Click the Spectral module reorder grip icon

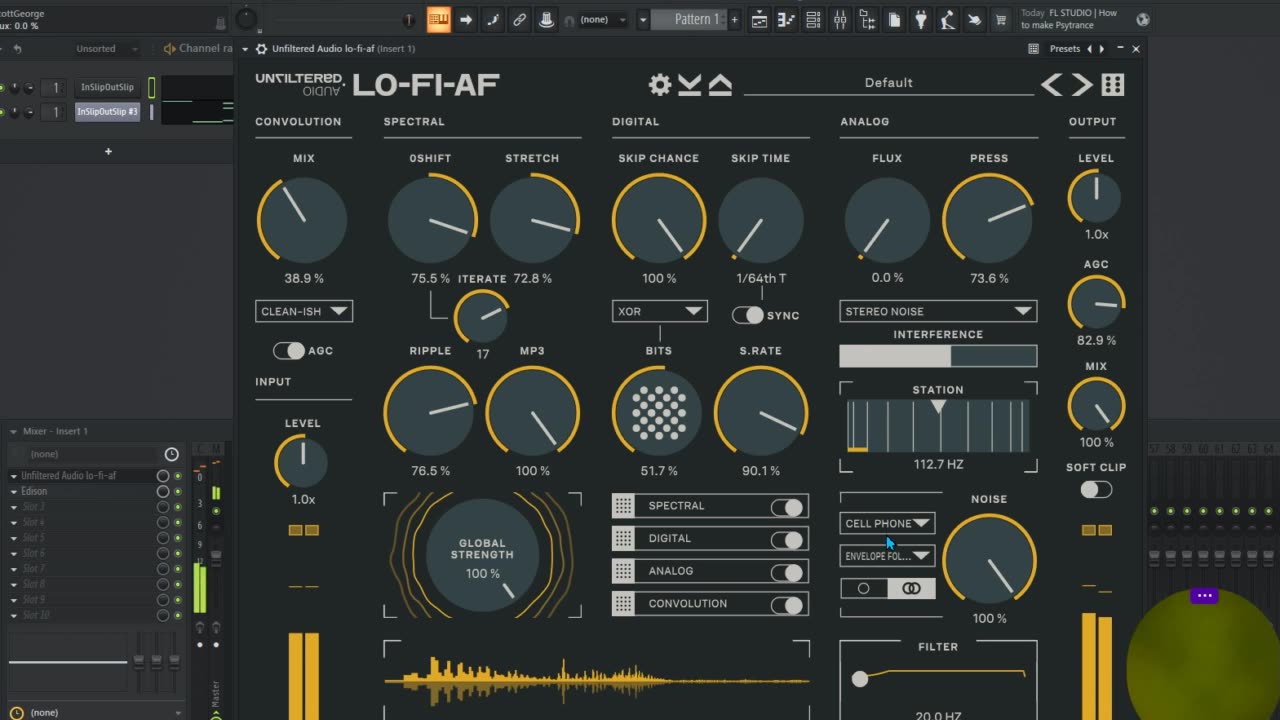click(x=623, y=506)
